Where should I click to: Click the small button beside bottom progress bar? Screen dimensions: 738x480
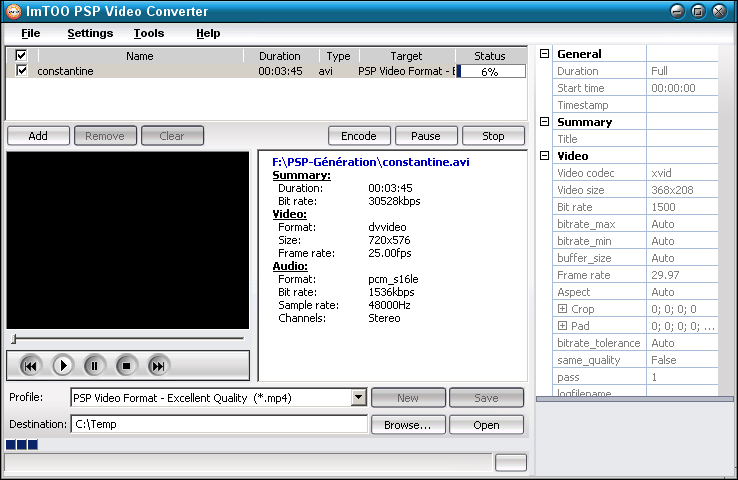click(511, 463)
